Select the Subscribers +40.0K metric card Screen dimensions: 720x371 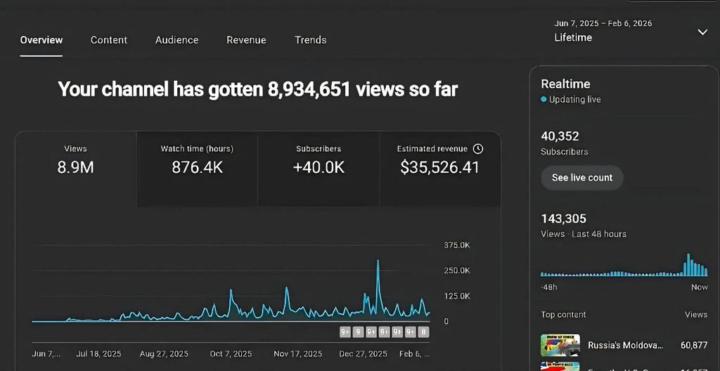coord(319,169)
